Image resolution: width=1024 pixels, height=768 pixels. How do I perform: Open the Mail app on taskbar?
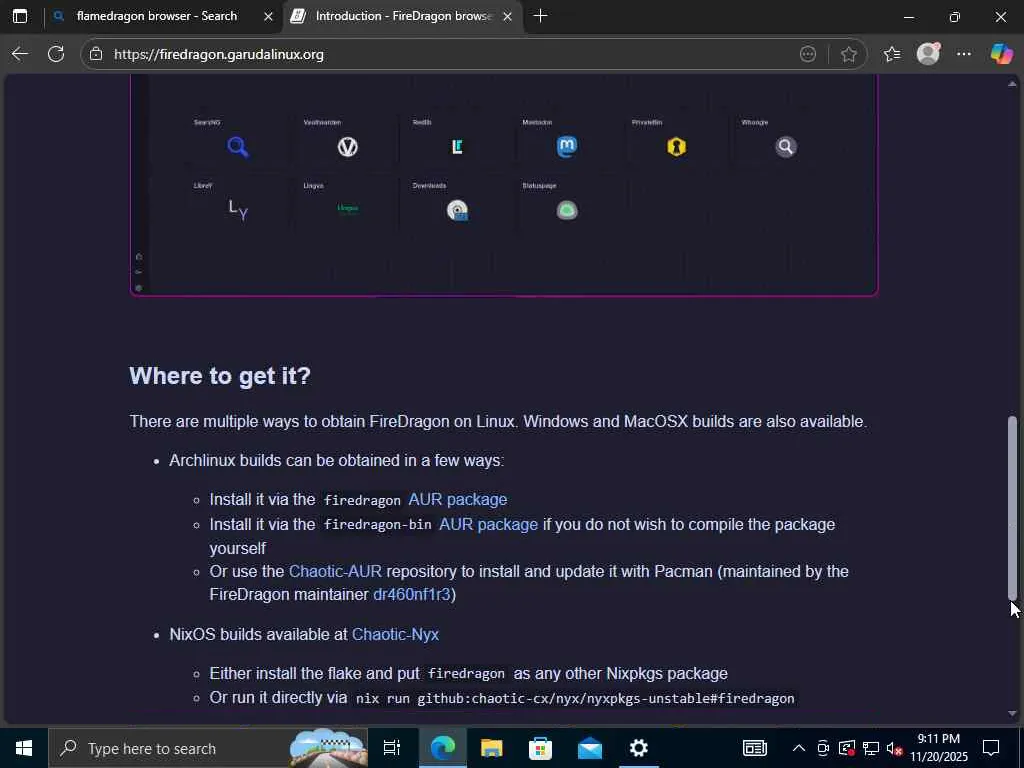pyautogui.click(x=590, y=748)
